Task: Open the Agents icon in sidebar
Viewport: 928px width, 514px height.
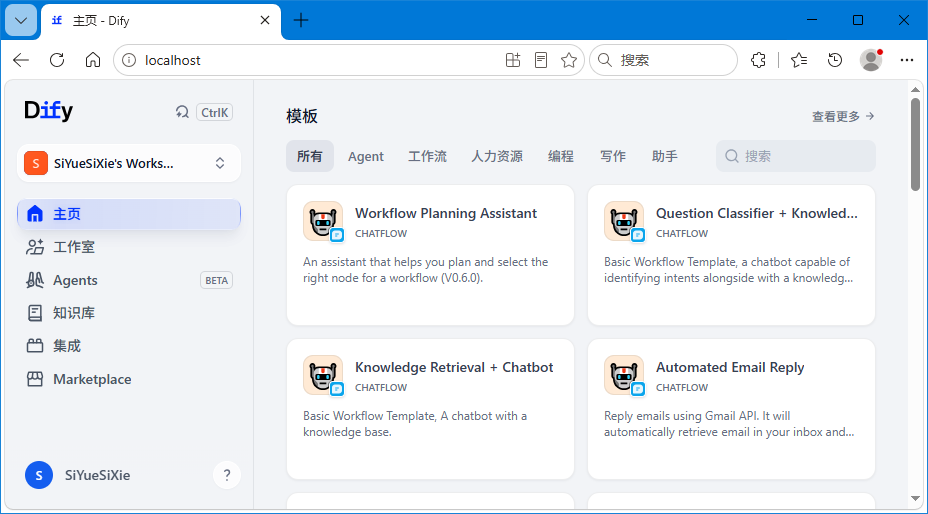Action: point(35,280)
